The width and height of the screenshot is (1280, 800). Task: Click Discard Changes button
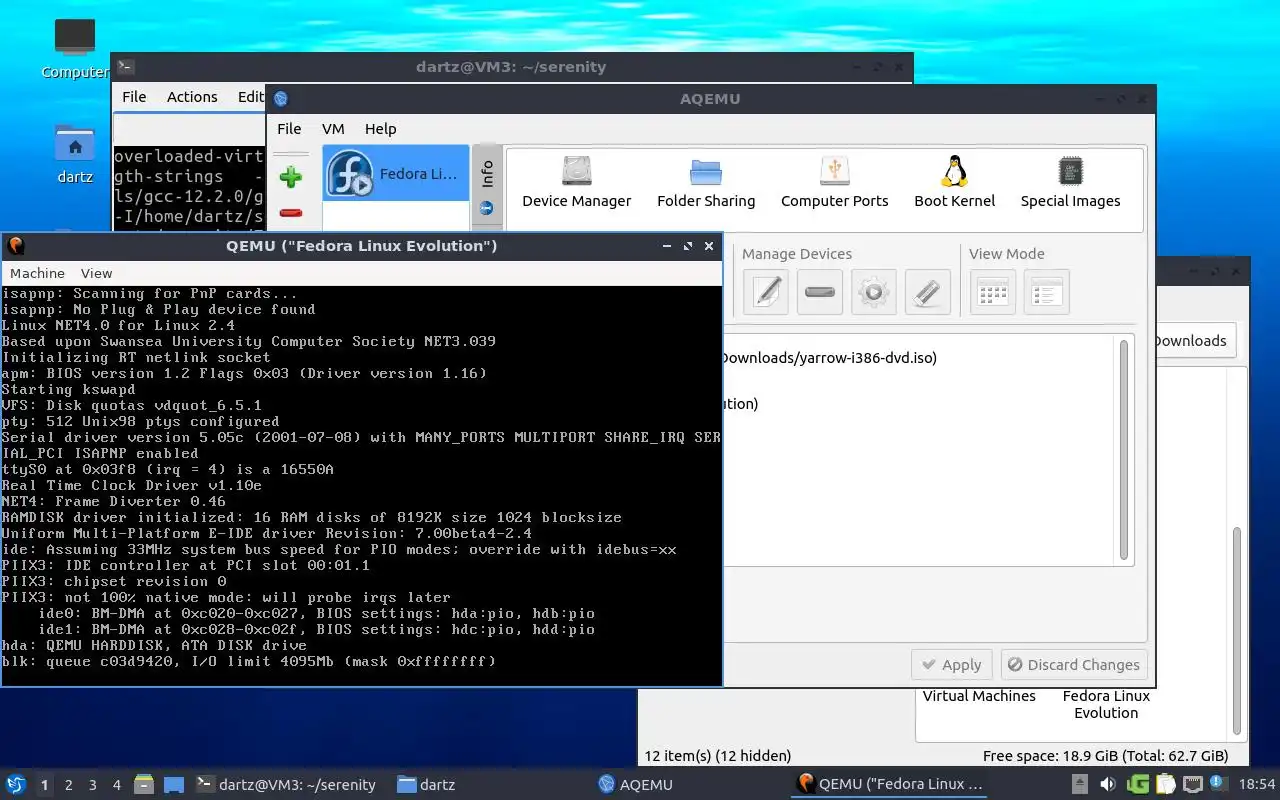coord(1074,665)
